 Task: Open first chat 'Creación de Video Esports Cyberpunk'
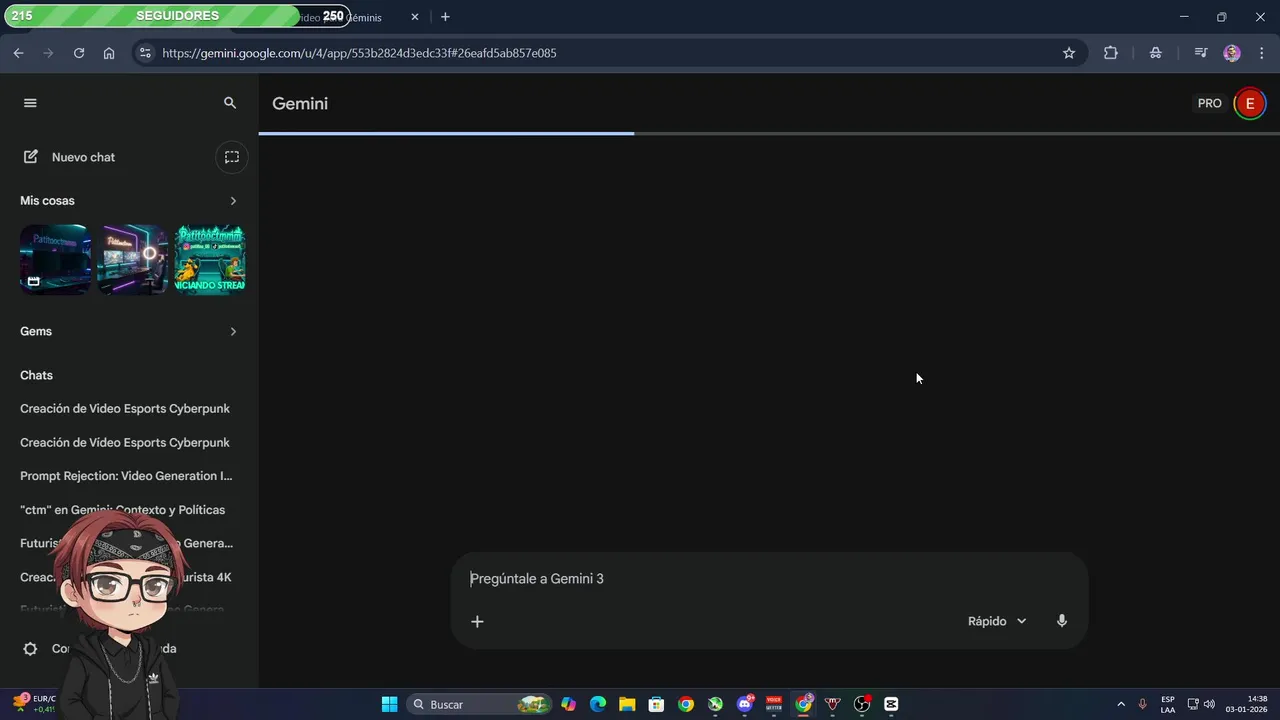pos(125,409)
